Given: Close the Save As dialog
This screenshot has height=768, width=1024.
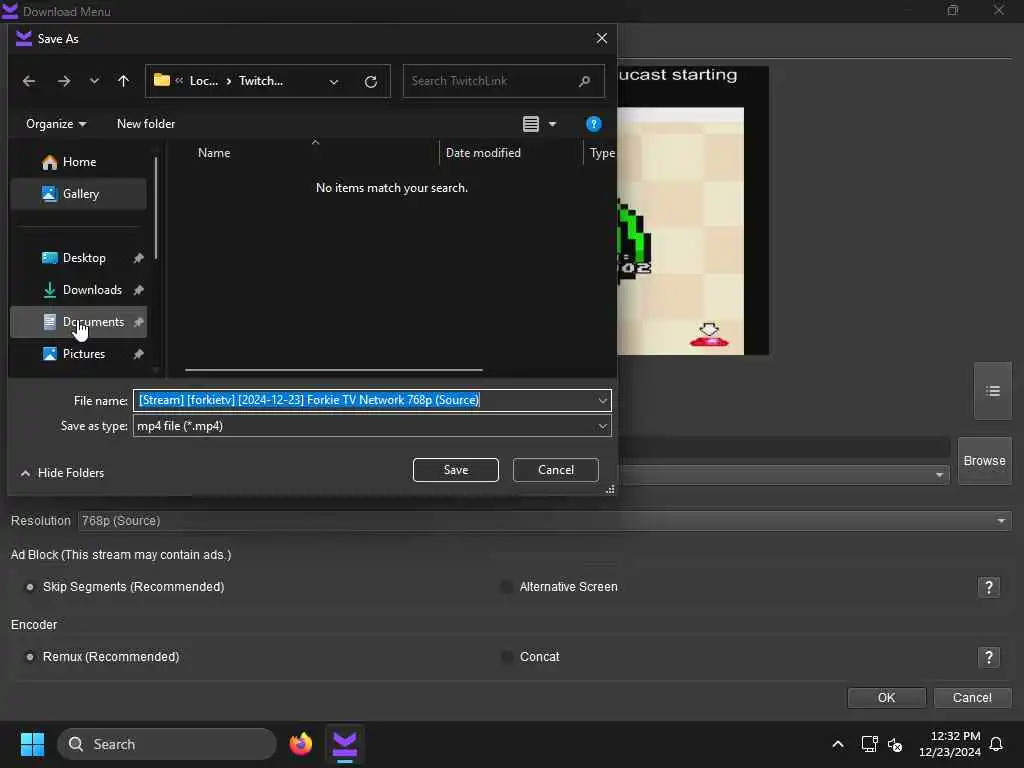Looking at the screenshot, I should point(601,39).
